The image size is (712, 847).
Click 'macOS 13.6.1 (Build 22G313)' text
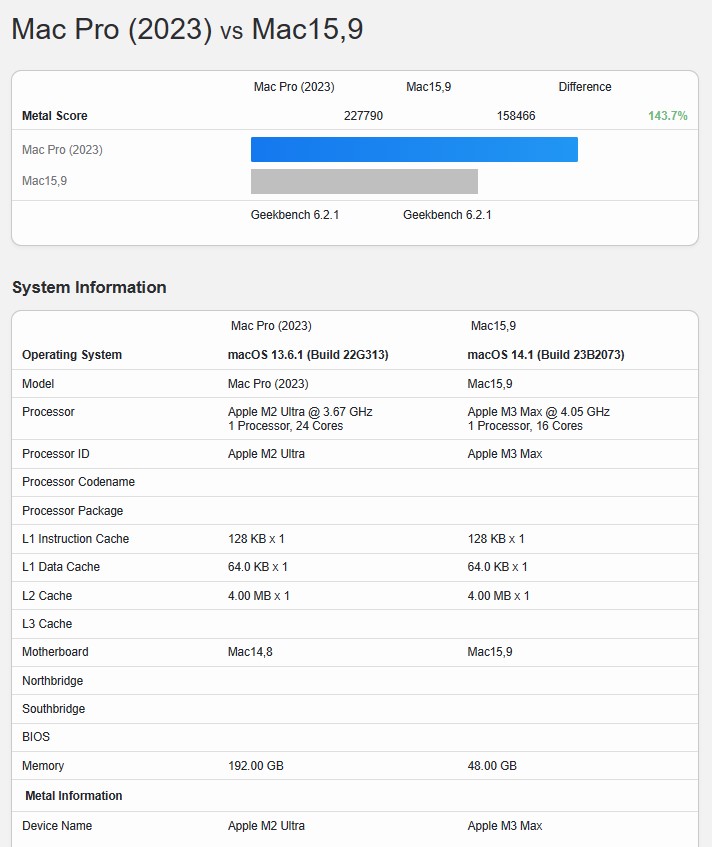click(x=308, y=355)
